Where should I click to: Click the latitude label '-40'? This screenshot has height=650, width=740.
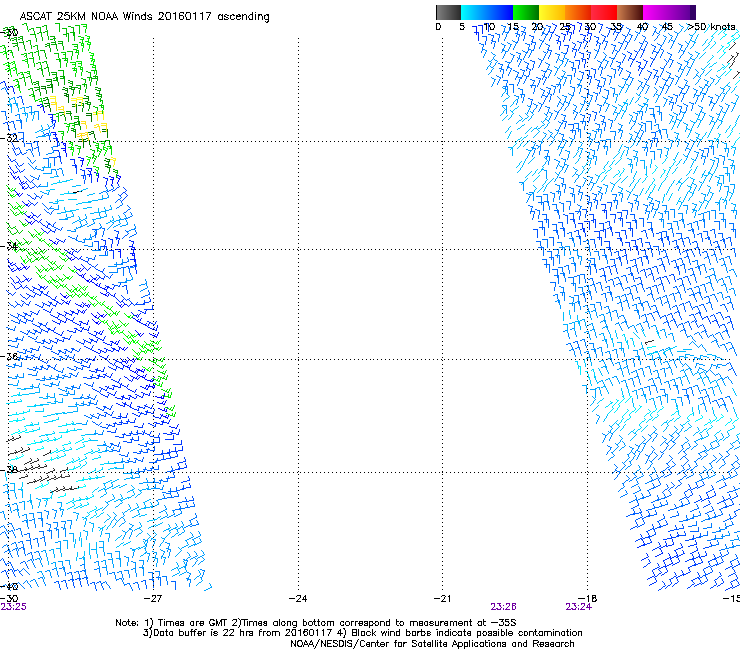(9, 586)
